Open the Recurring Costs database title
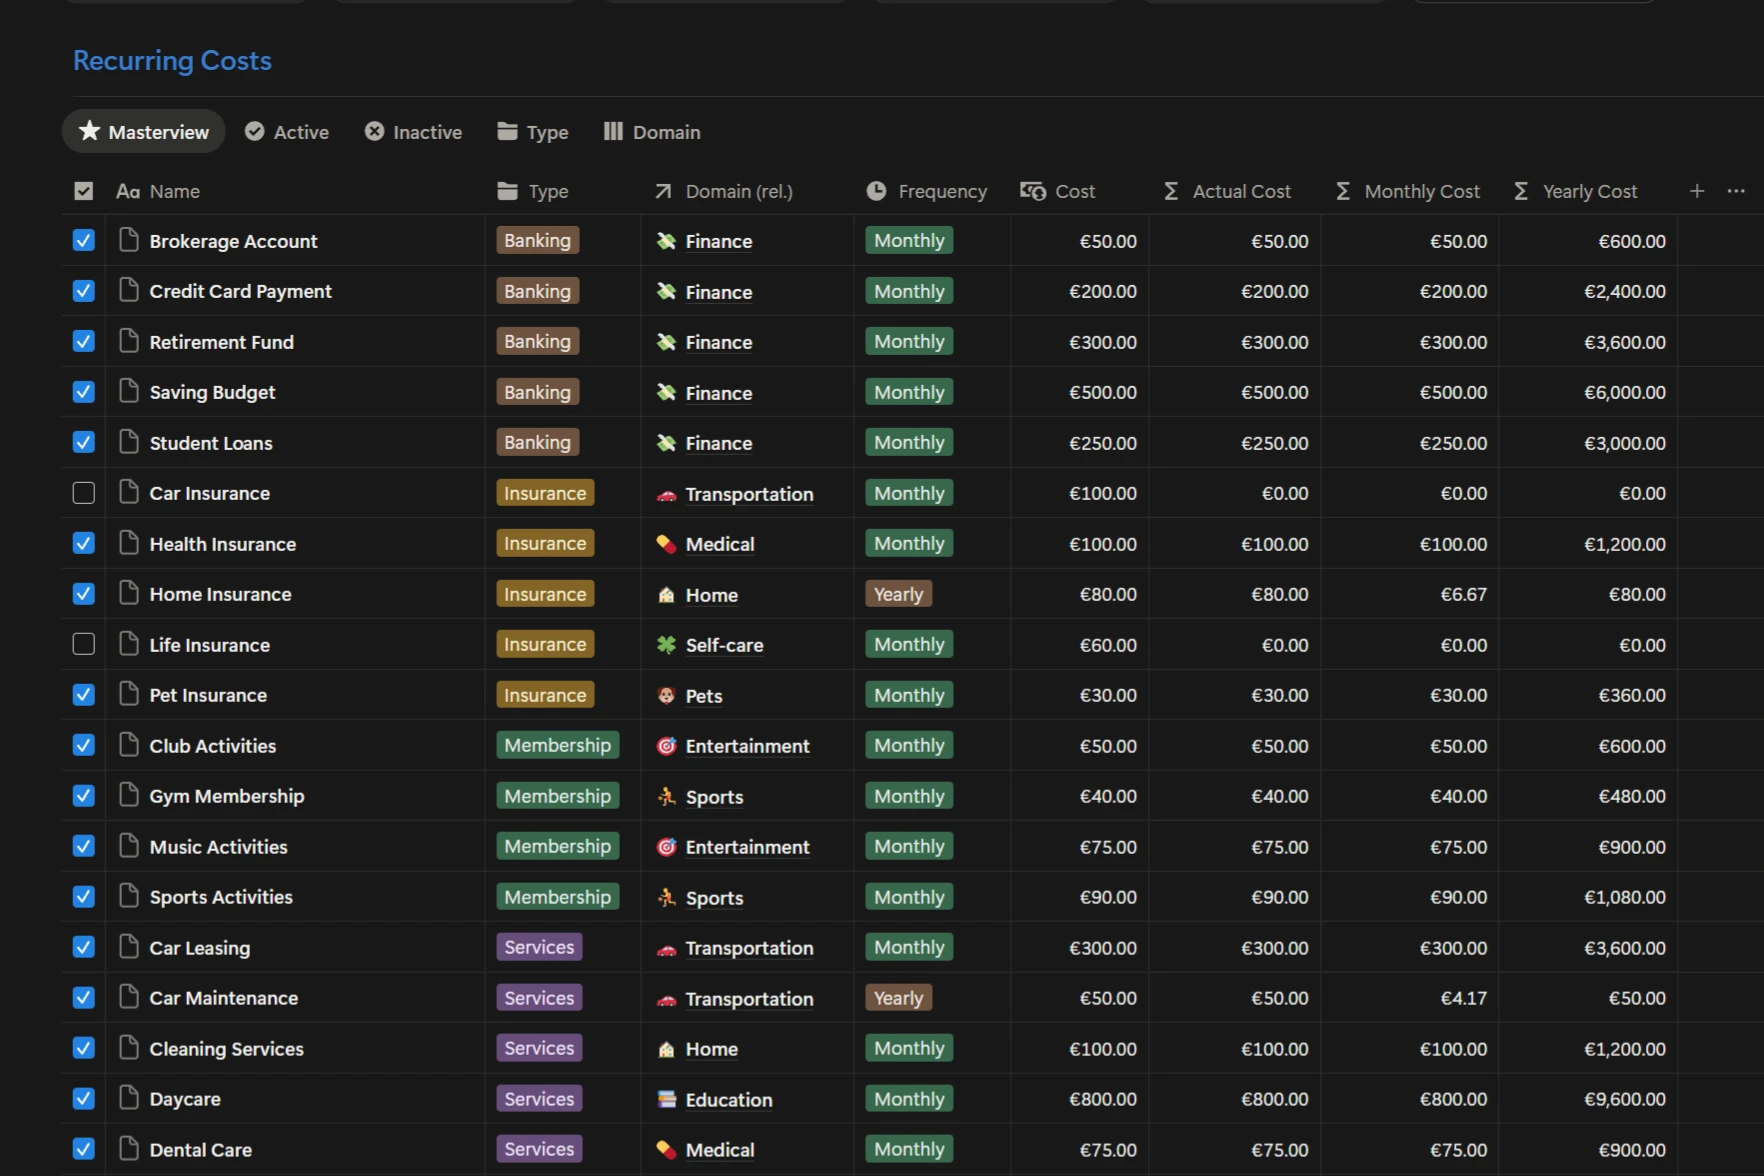 (172, 60)
